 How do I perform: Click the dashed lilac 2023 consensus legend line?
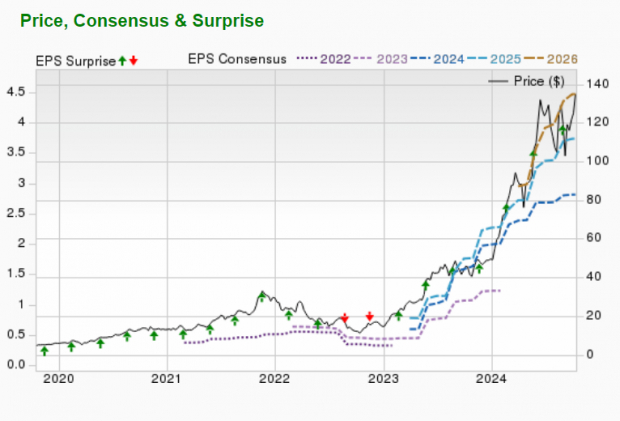click(363, 59)
